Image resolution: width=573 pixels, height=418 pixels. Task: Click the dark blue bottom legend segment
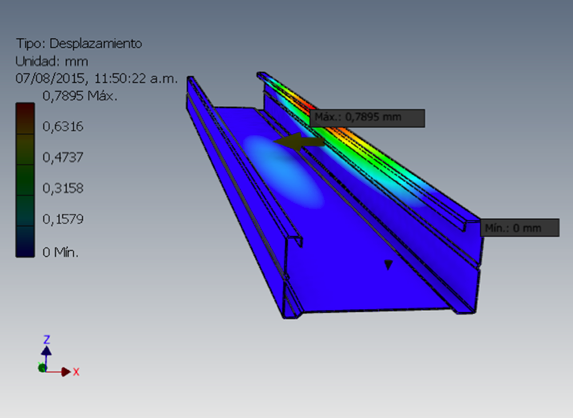click(x=25, y=242)
